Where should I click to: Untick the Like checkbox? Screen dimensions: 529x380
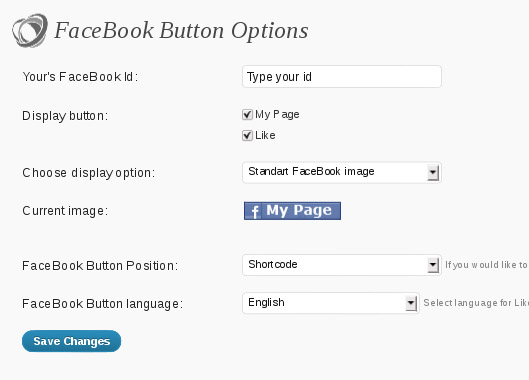click(247, 136)
